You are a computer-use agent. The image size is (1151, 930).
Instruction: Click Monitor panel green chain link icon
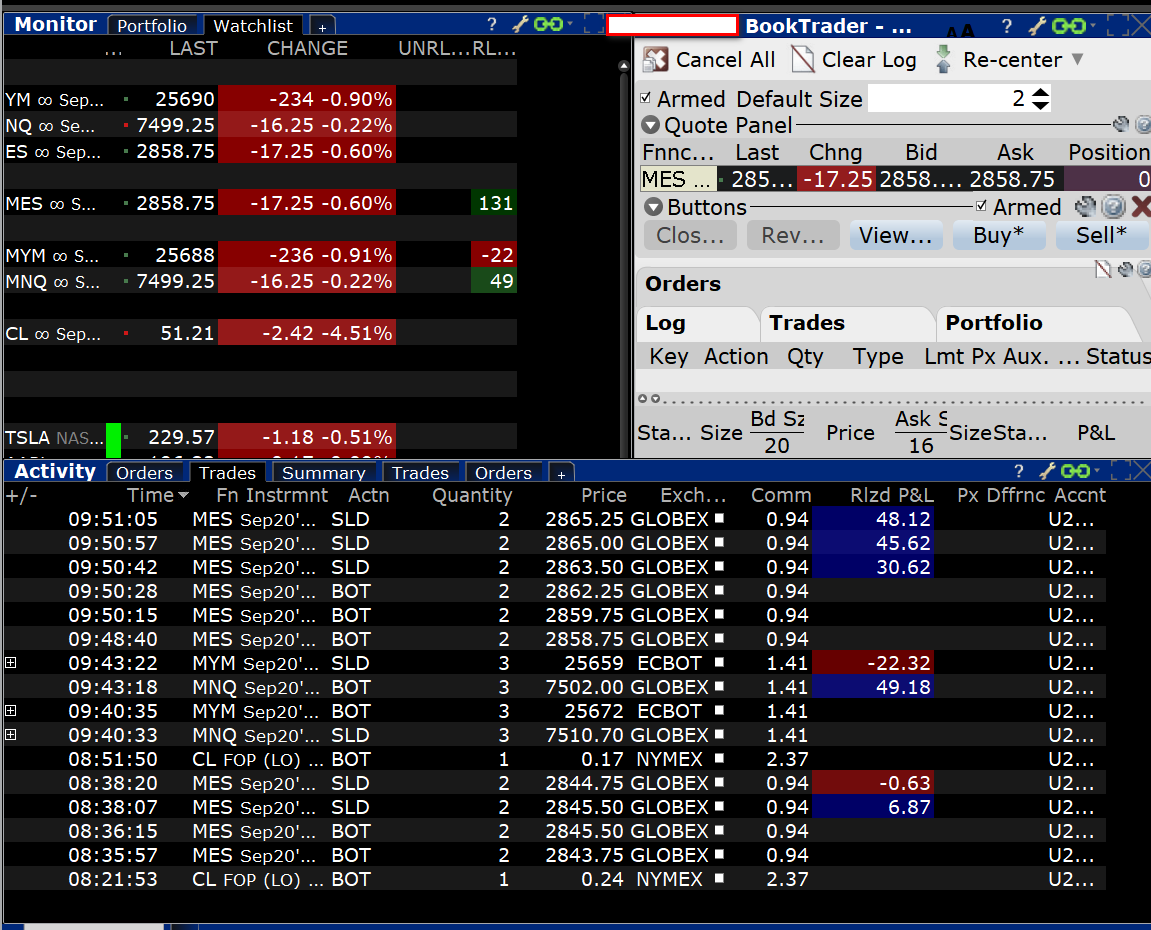click(548, 25)
